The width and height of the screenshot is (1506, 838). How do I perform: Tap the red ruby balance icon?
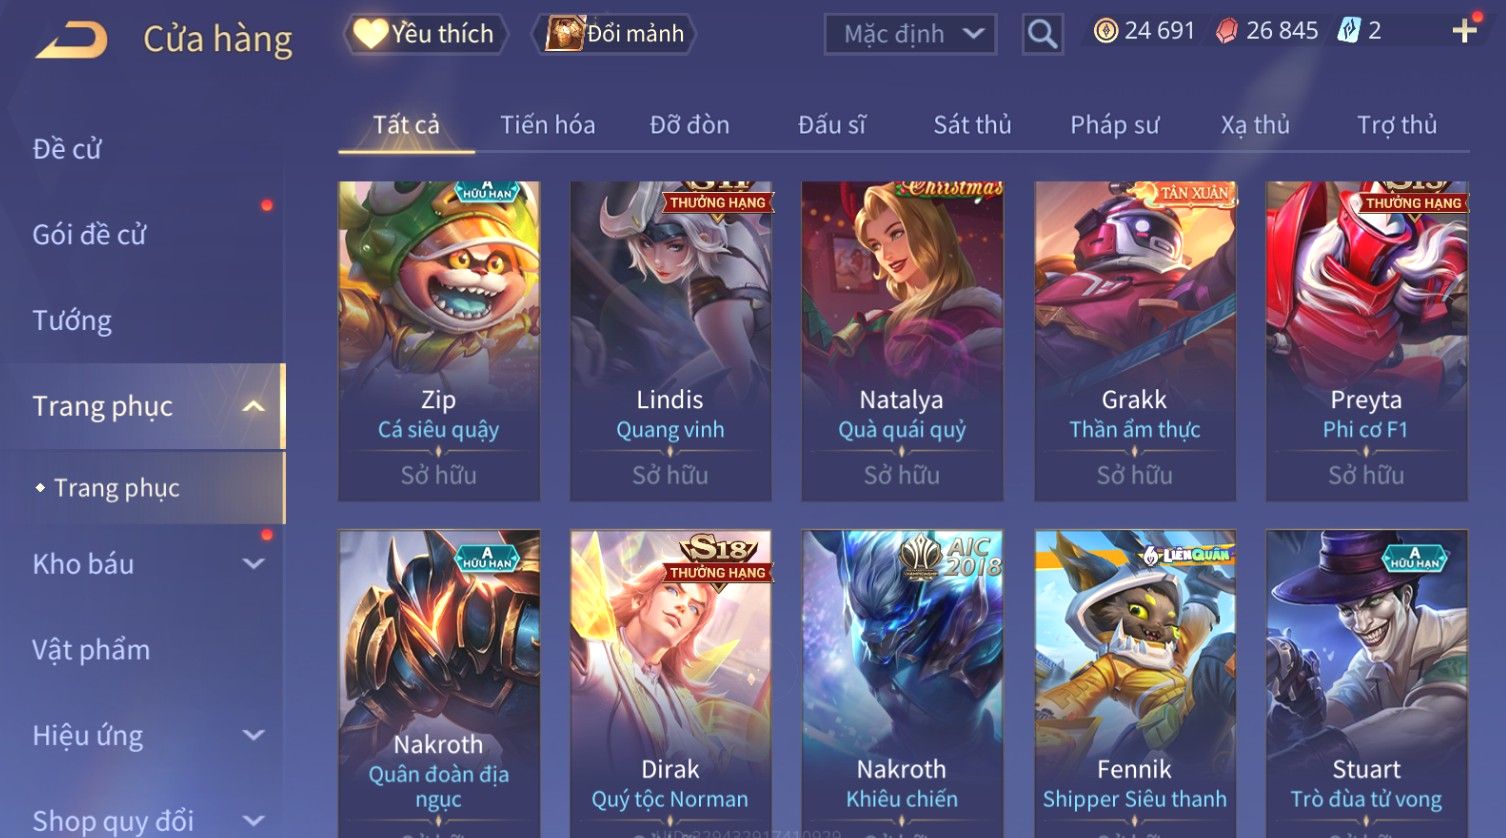pos(1227,31)
